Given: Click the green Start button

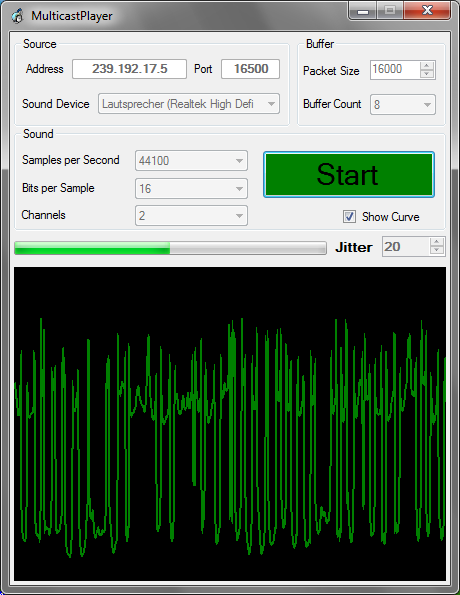Looking at the screenshot, I should [349, 175].
